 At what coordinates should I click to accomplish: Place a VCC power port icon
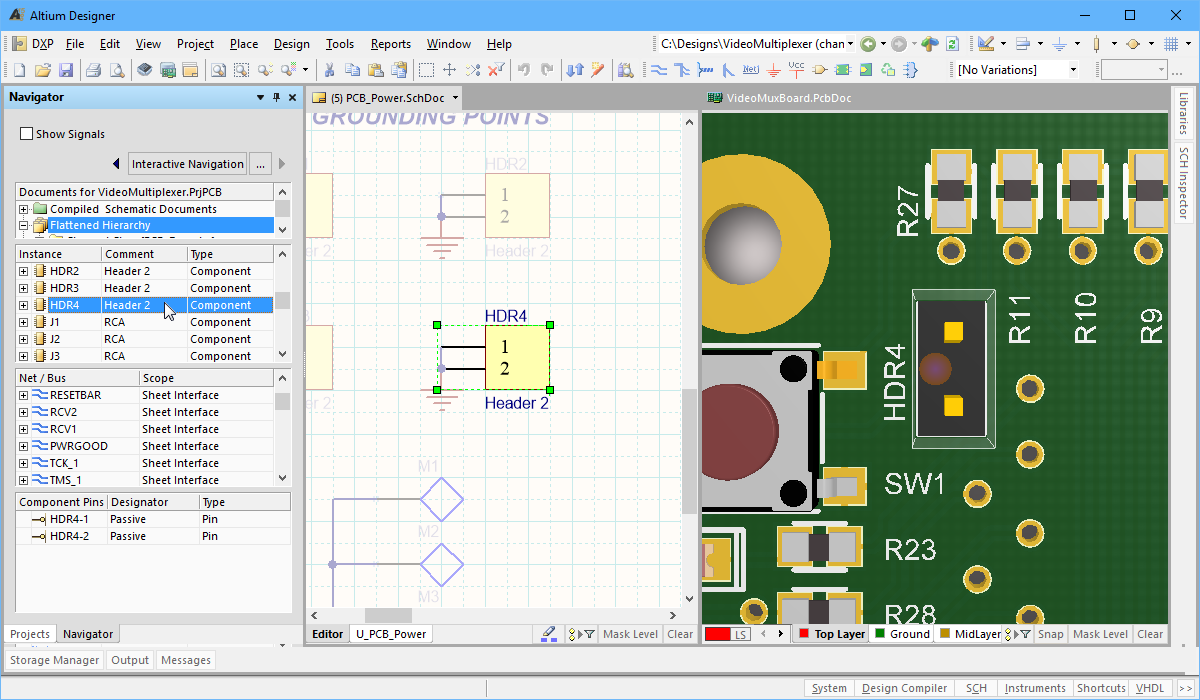click(x=796, y=69)
